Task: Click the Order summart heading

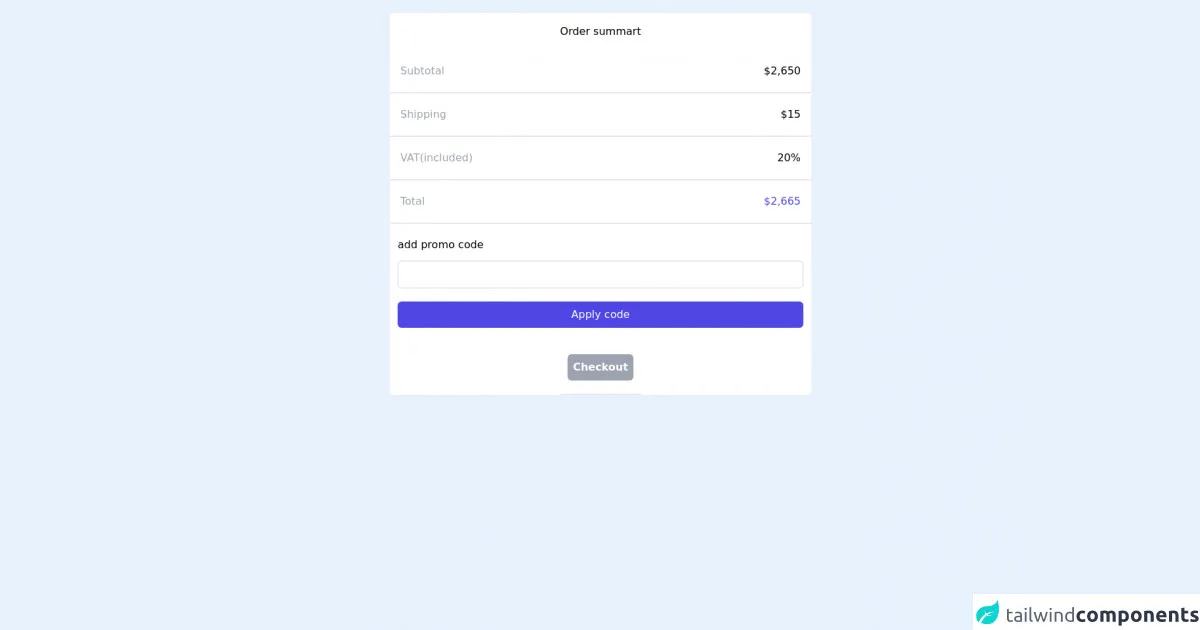Action: pyautogui.click(x=600, y=31)
